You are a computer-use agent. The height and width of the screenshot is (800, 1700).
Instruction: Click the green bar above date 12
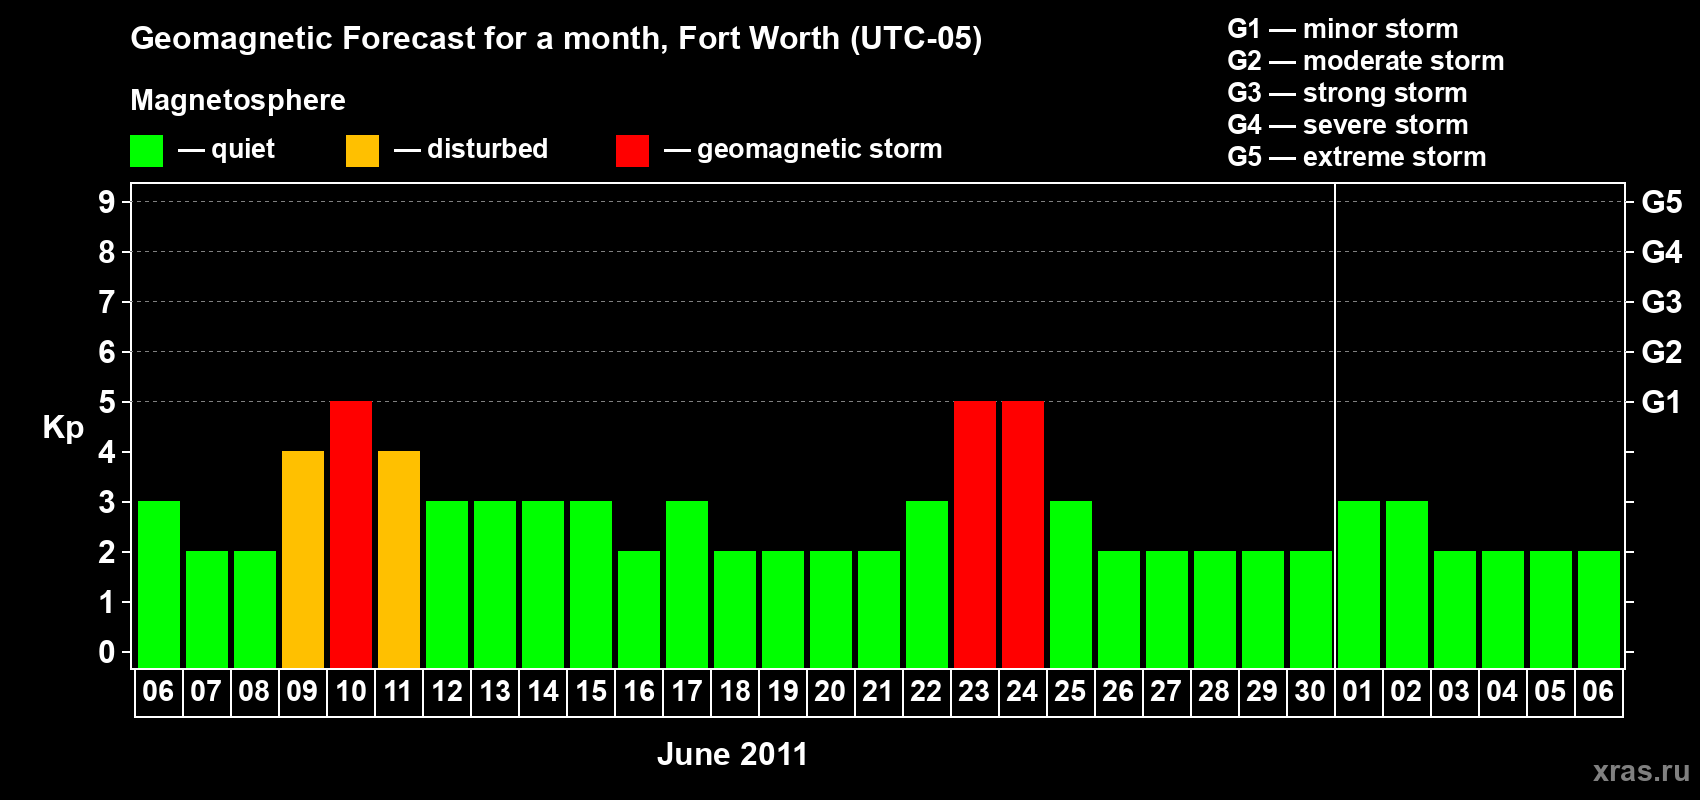(x=447, y=585)
